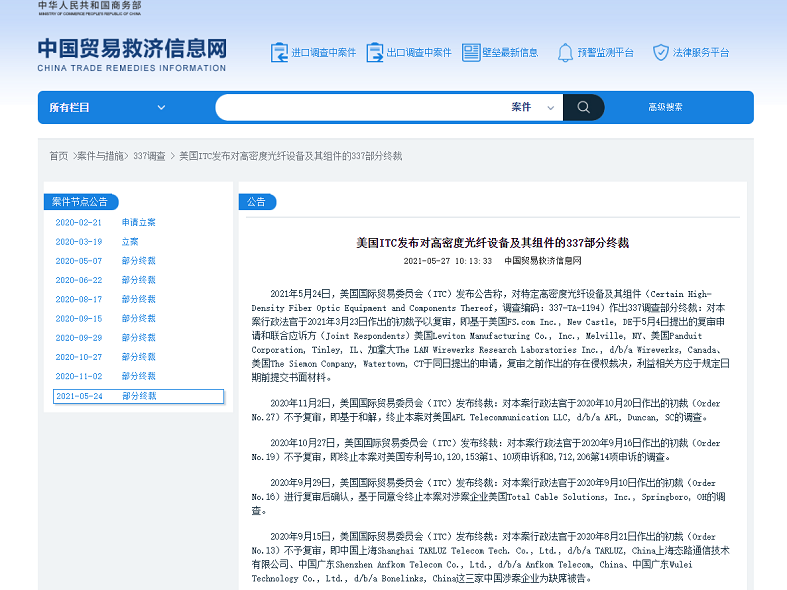This screenshot has height=590, width=787.
Task: Focus the search input field
Action: coord(361,107)
